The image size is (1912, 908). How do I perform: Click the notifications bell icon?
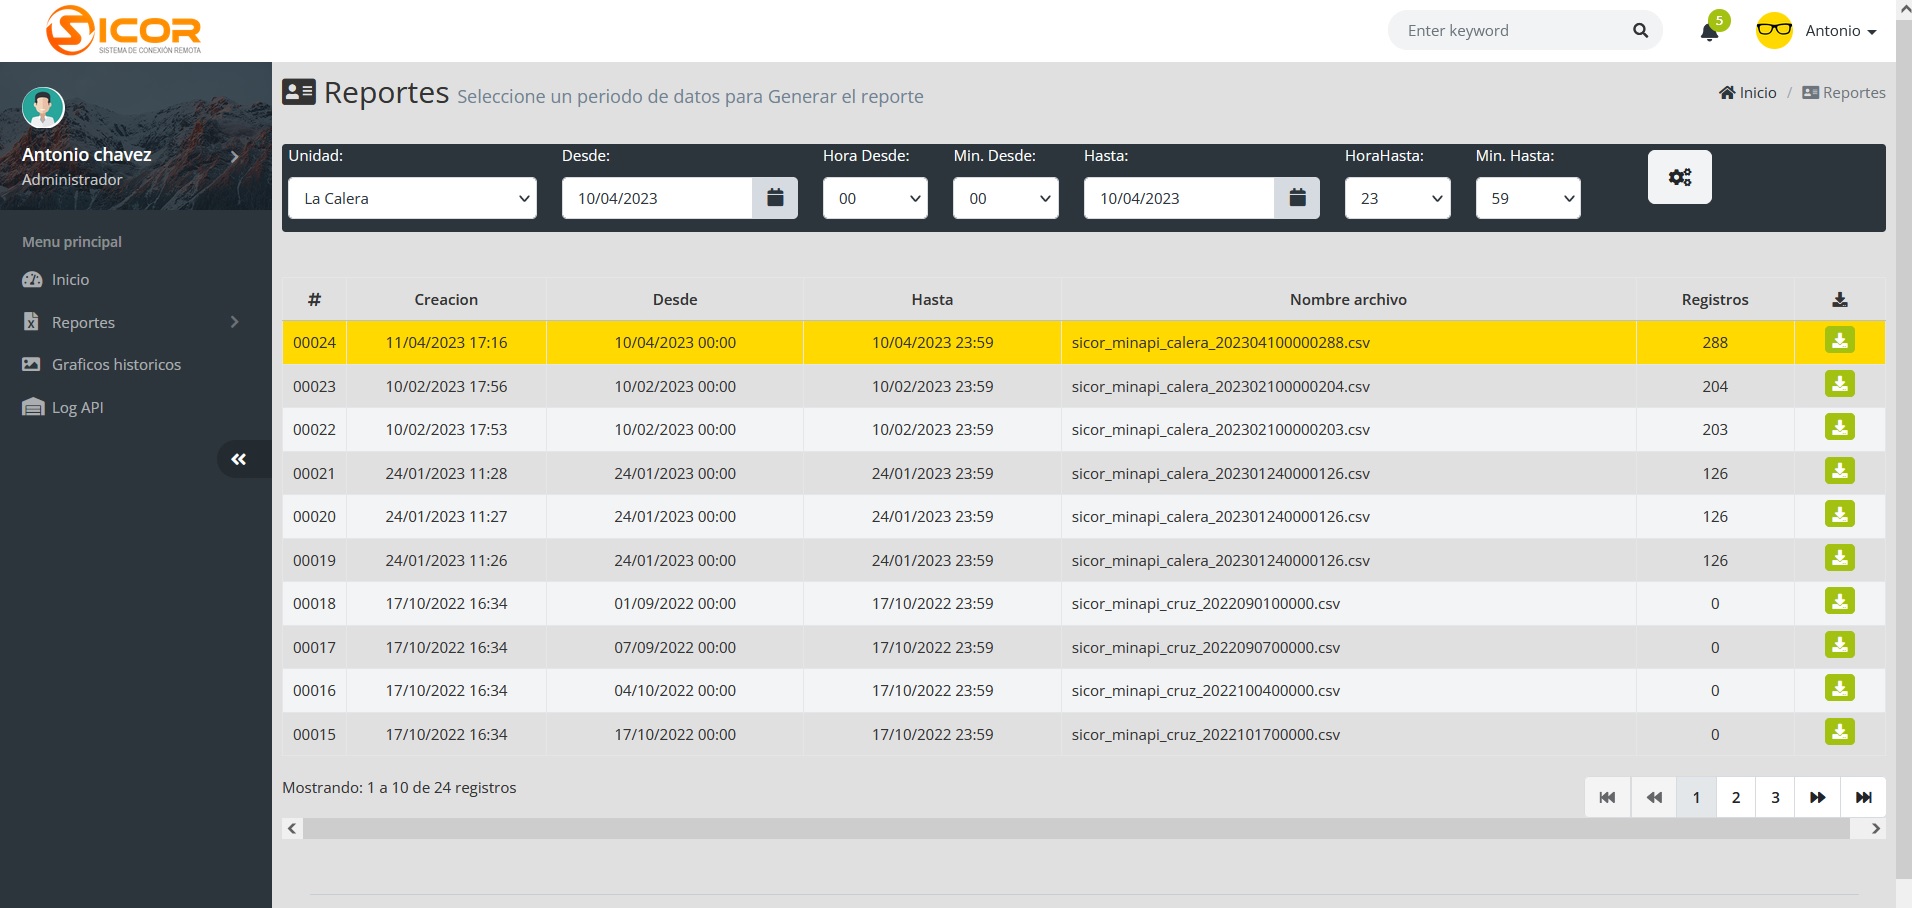pyautogui.click(x=1709, y=32)
